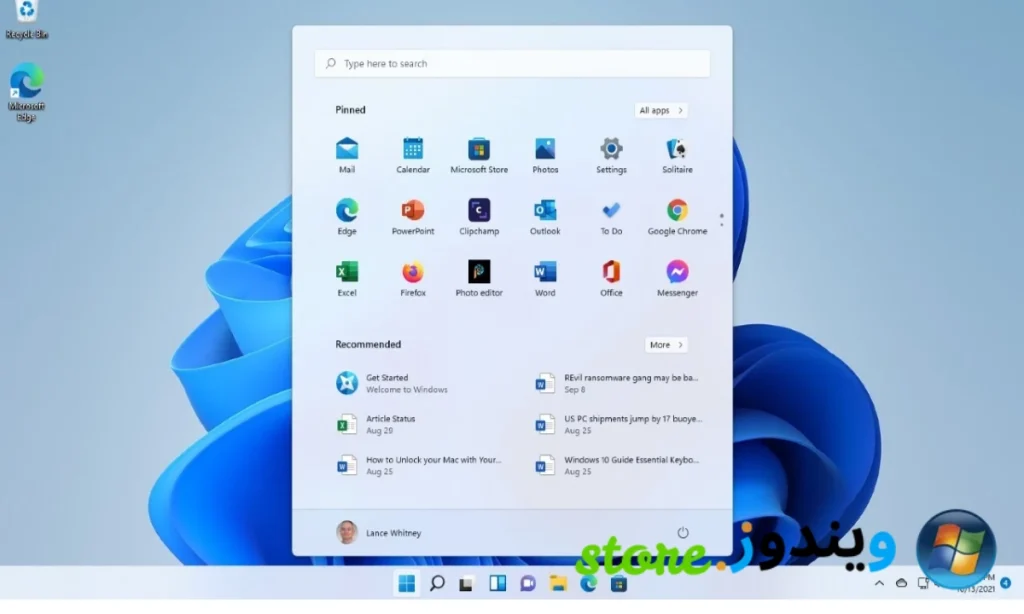Open Google Chrome from the Start menu
1024x614 pixels.
tap(677, 211)
